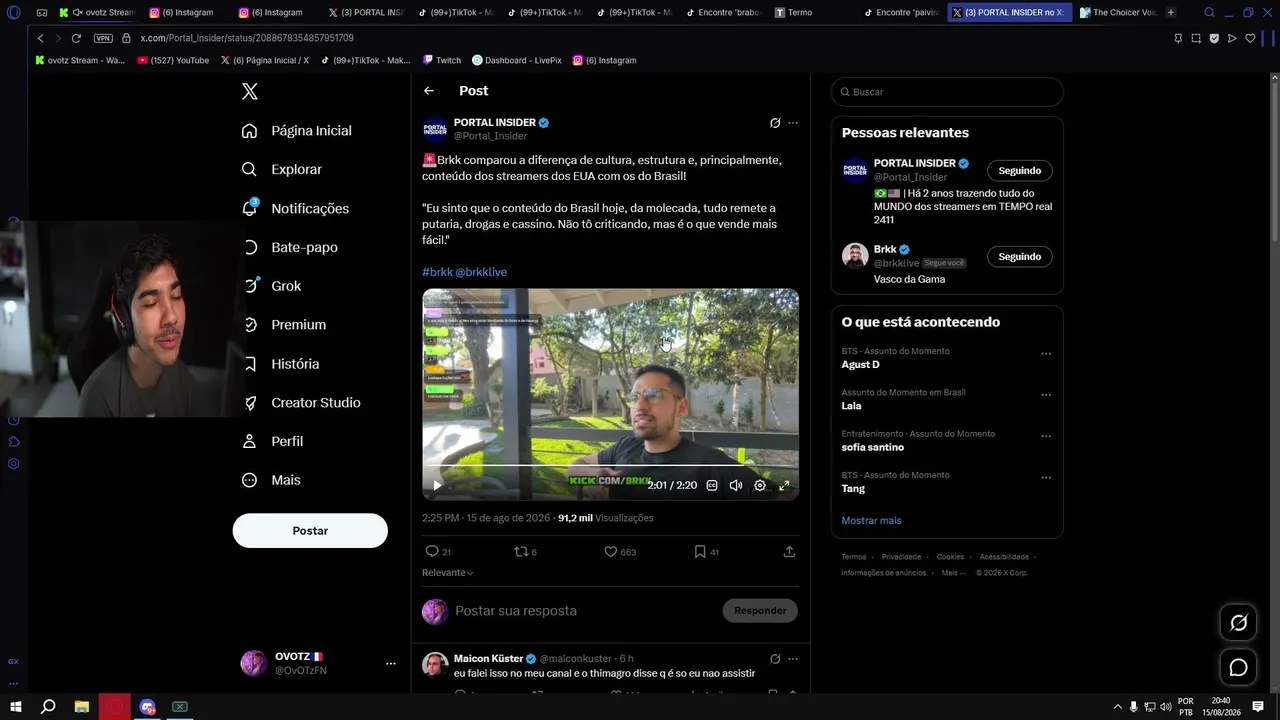Screen dimensions: 1280x720
Task: Open the OVOTZ account menu dots
Action: point(391,663)
